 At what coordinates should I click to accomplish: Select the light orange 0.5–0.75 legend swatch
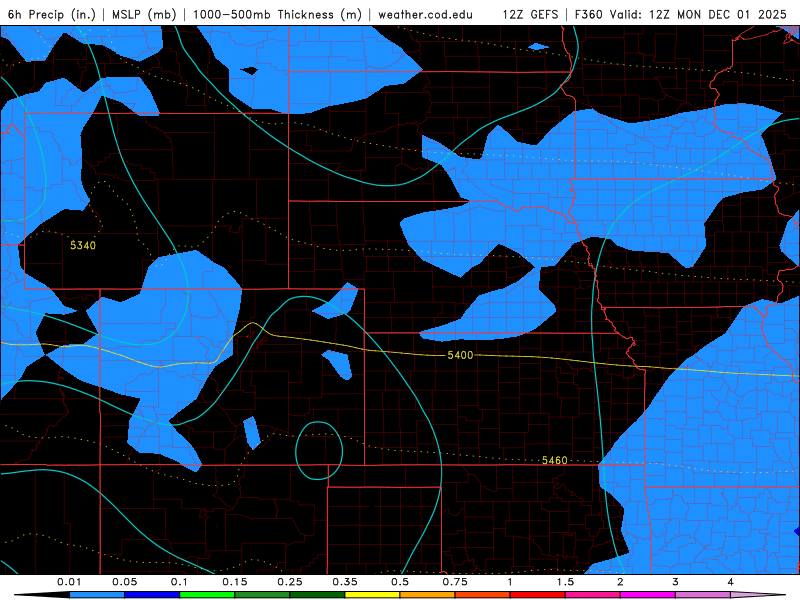point(428,595)
